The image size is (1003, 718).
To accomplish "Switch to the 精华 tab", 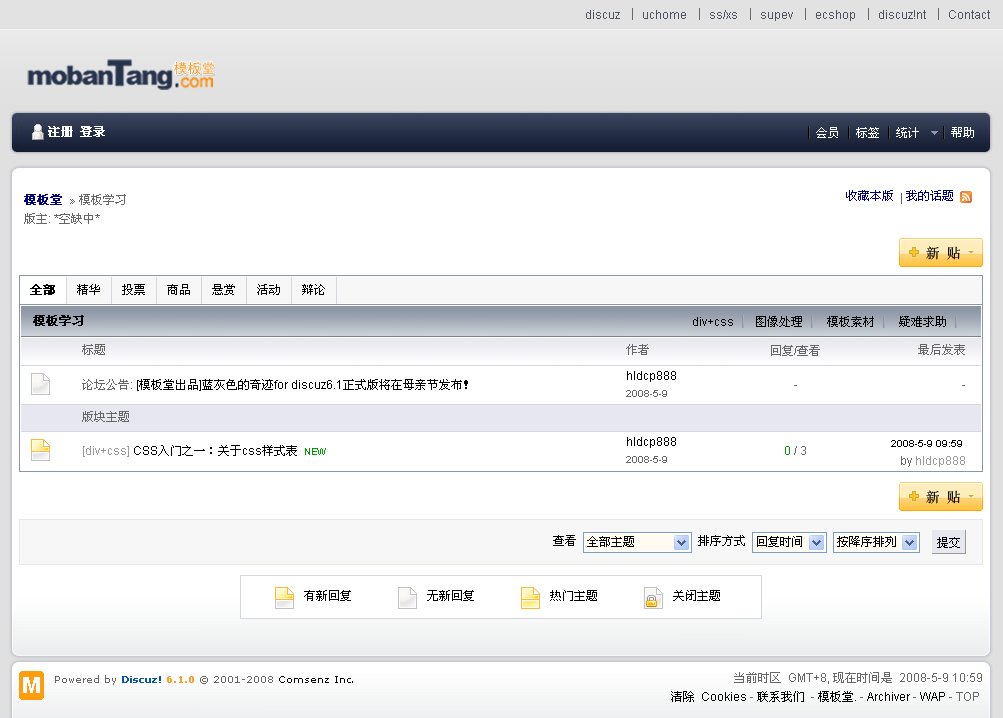I will coord(88,290).
